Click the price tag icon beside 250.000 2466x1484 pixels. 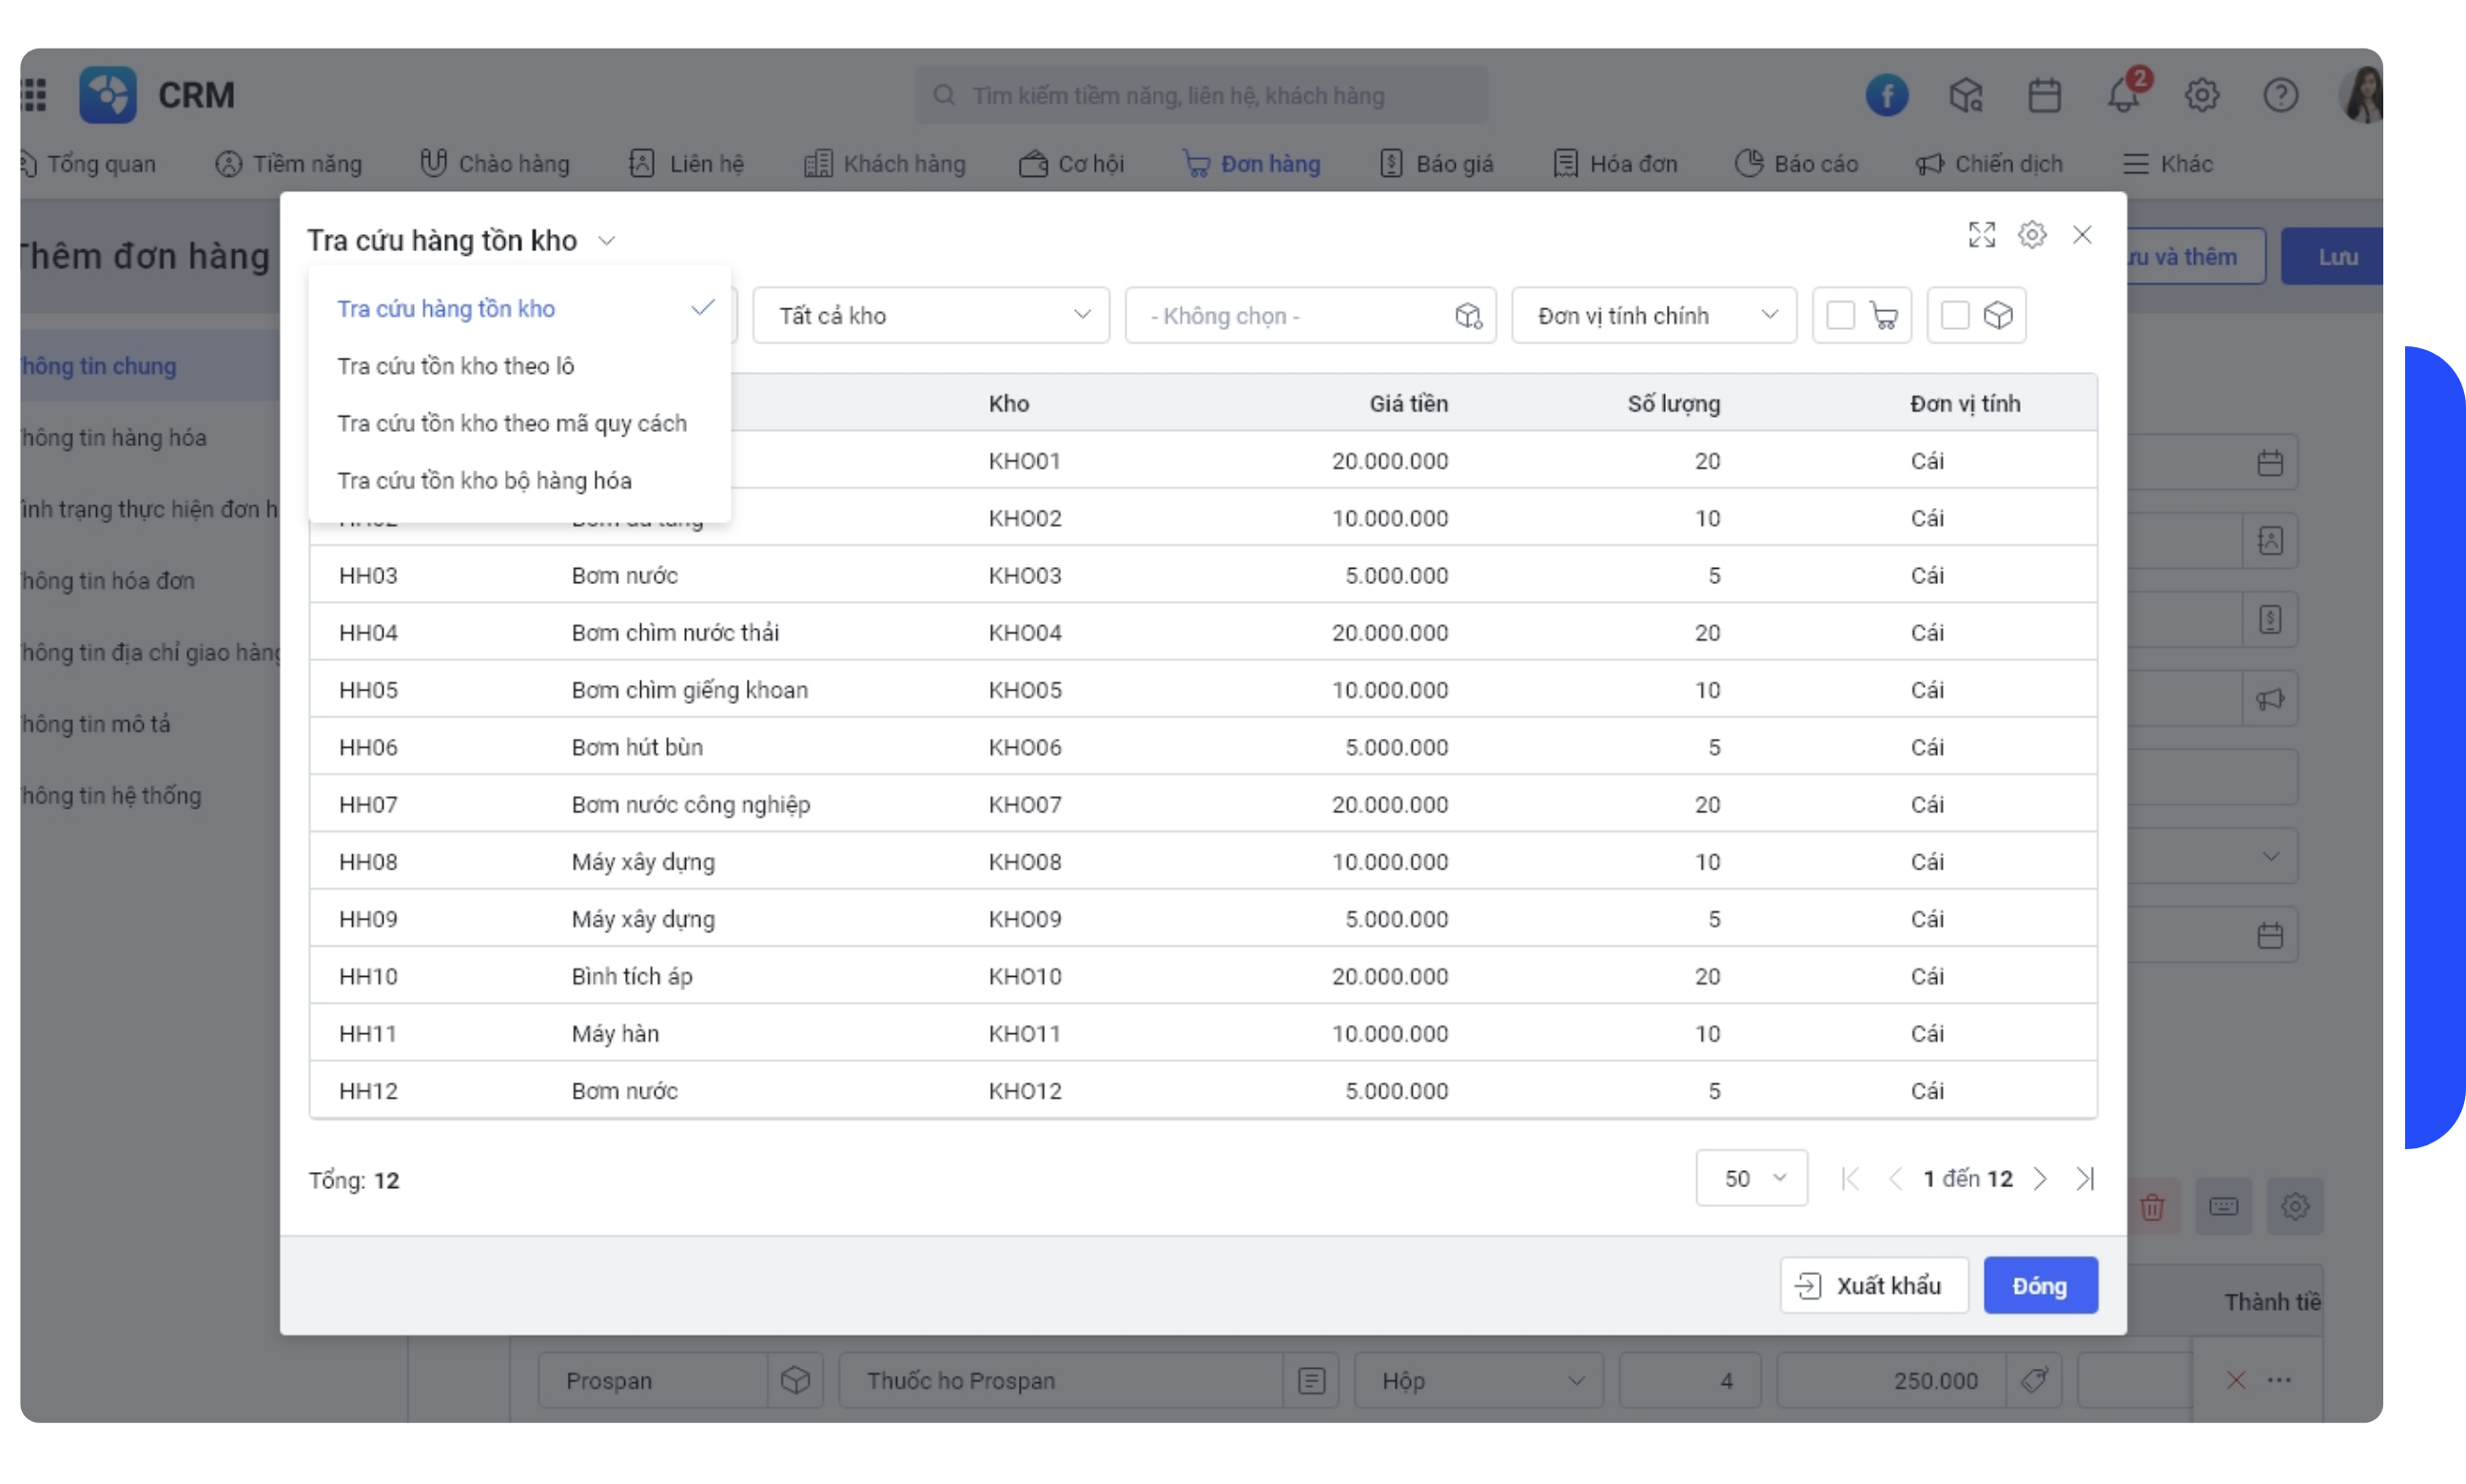click(2033, 1380)
